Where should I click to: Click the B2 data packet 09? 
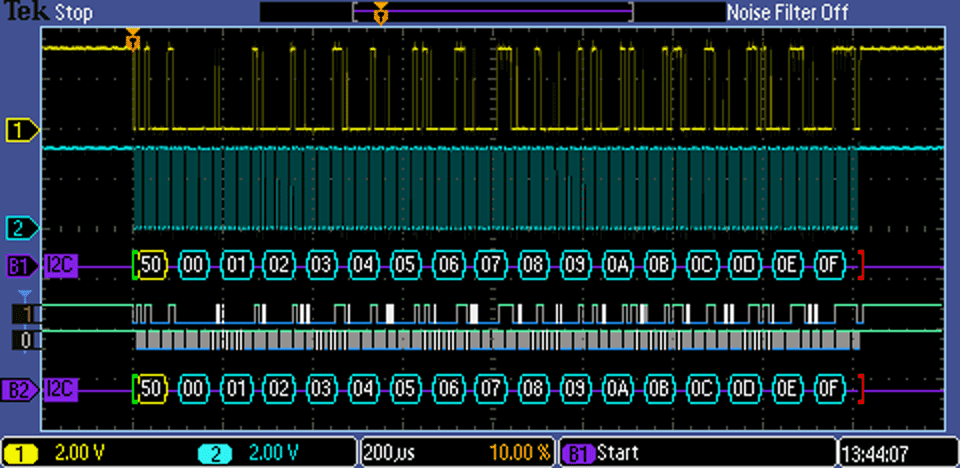coord(576,388)
